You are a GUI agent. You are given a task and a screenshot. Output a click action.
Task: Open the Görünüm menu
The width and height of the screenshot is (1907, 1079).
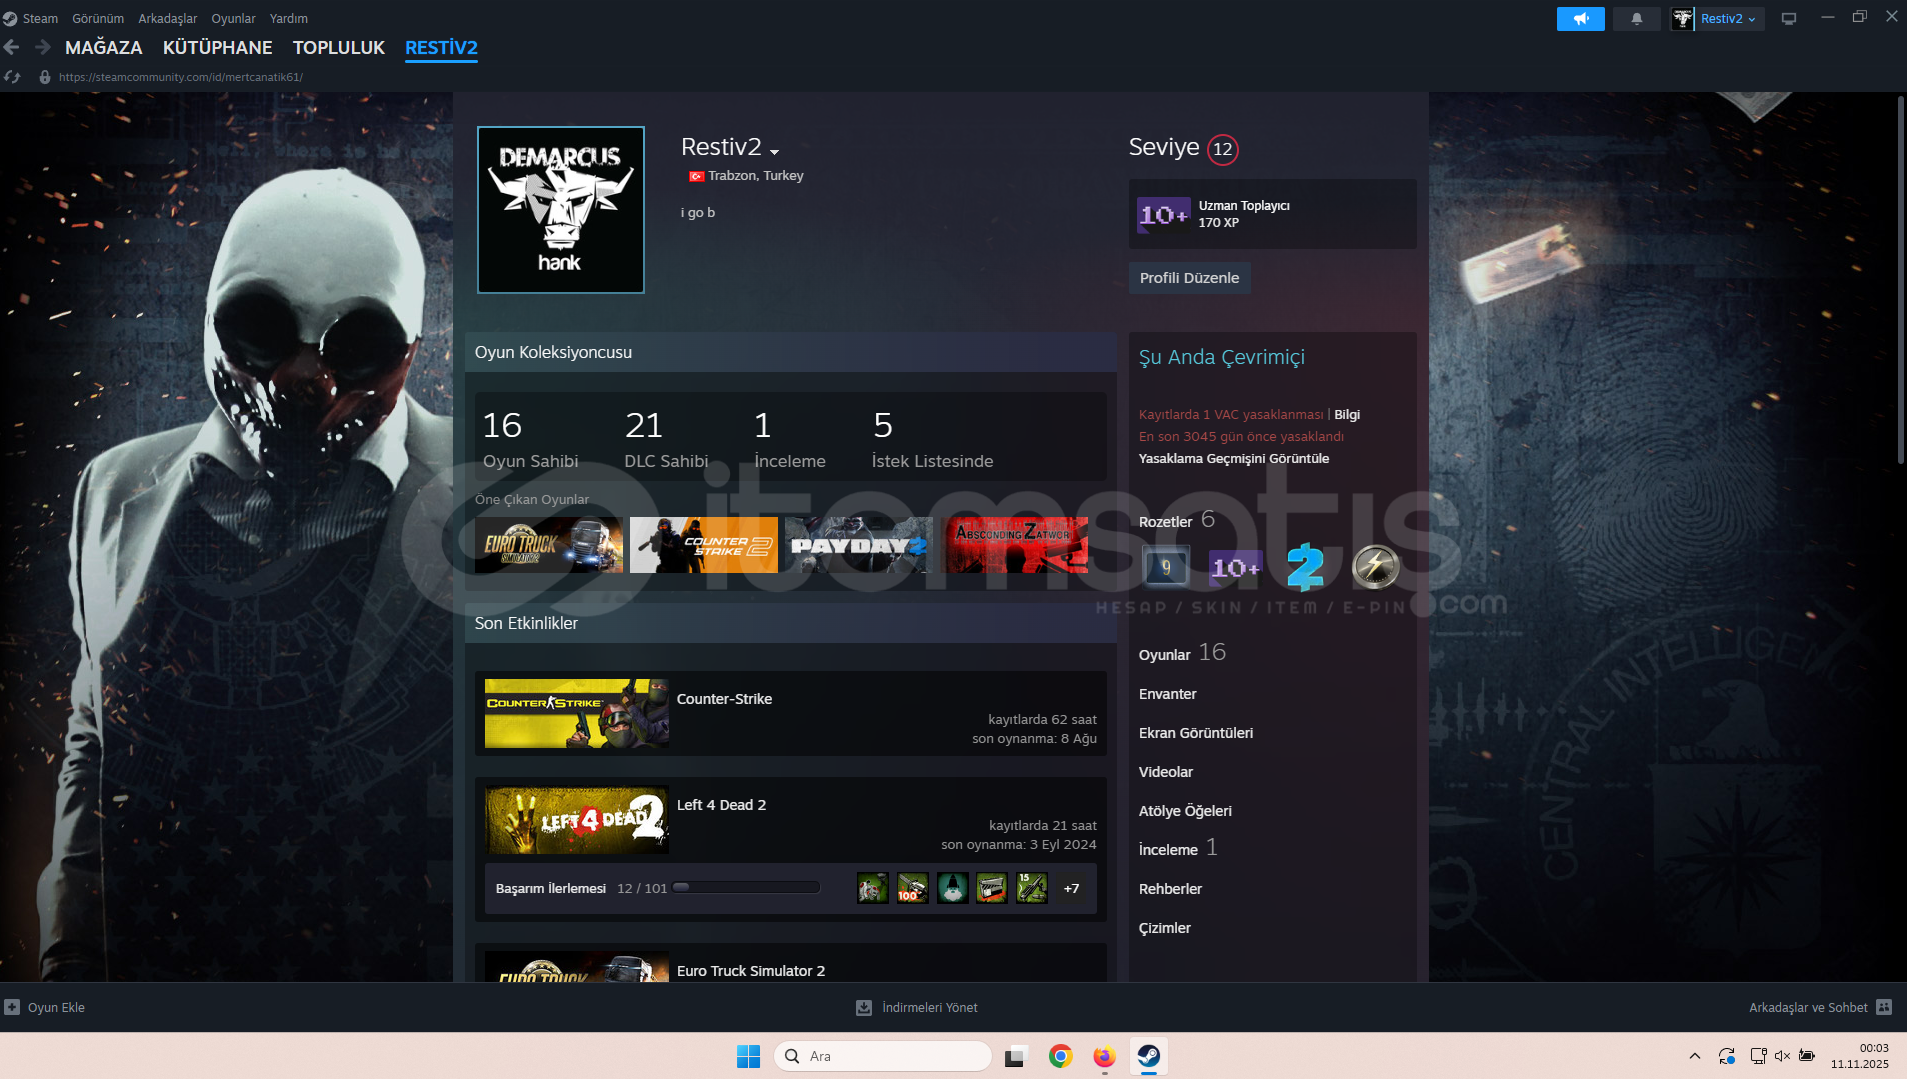tap(98, 18)
